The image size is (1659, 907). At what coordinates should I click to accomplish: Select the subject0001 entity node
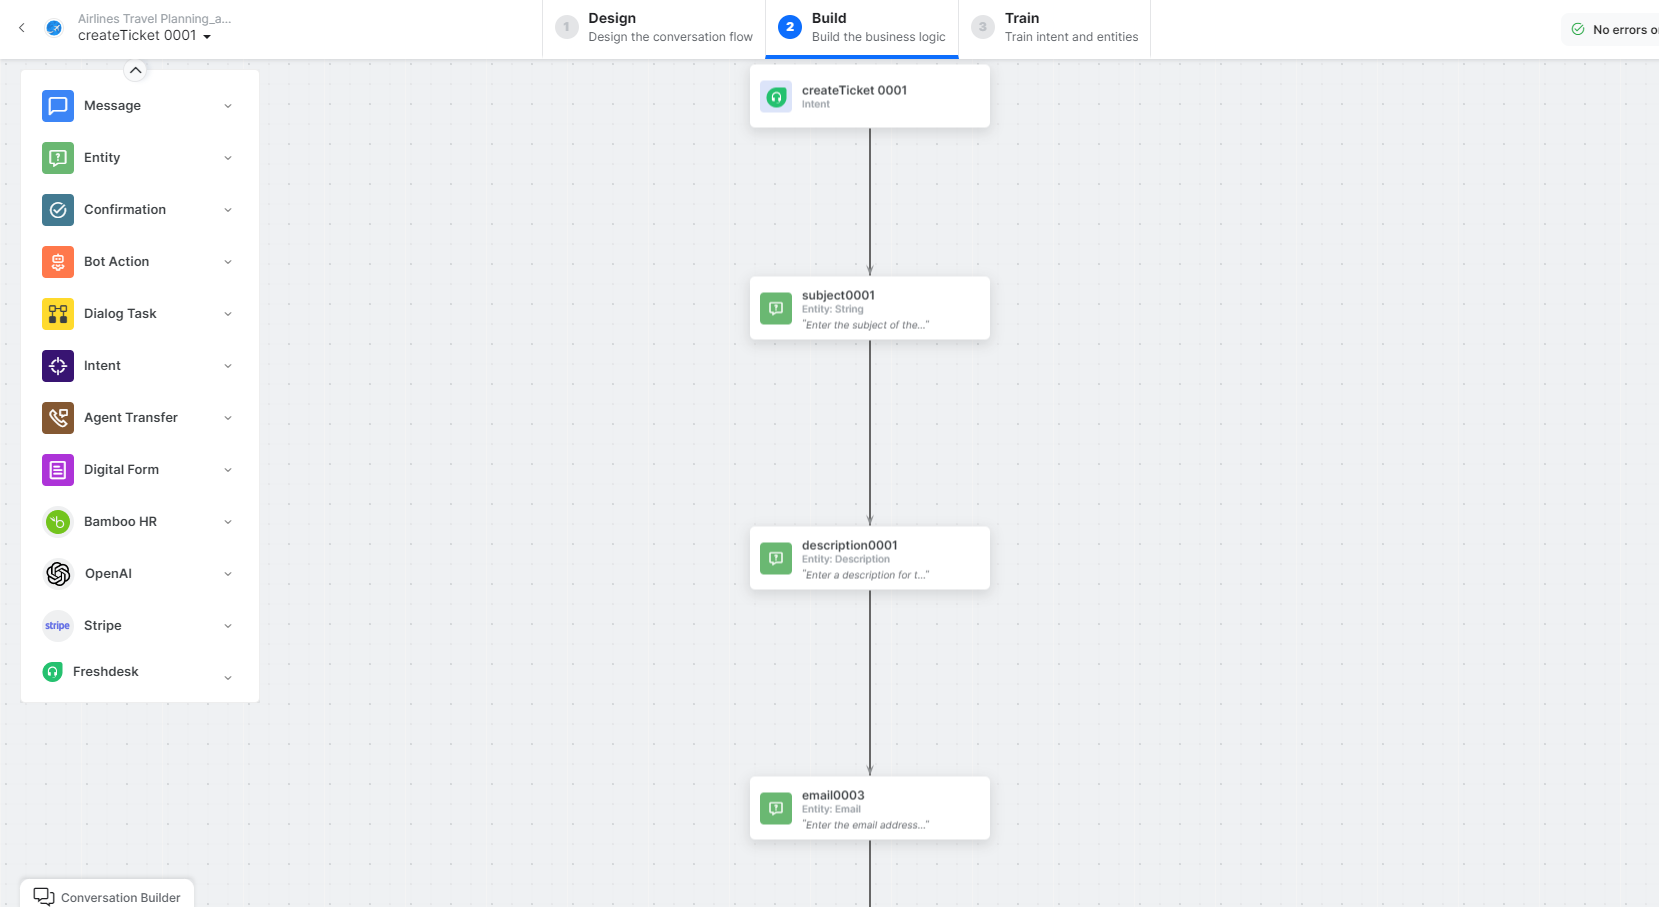click(x=869, y=308)
